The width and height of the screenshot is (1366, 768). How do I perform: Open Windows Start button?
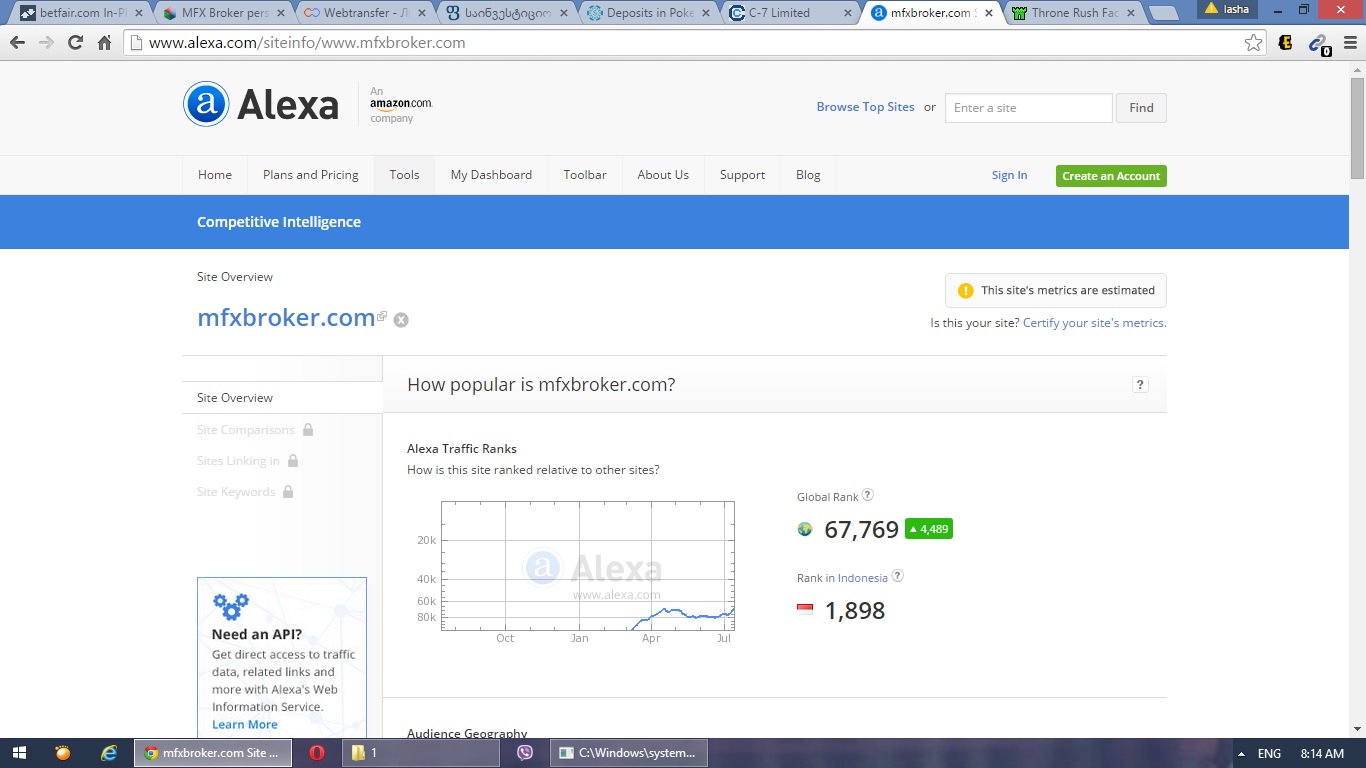click(19, 753)
